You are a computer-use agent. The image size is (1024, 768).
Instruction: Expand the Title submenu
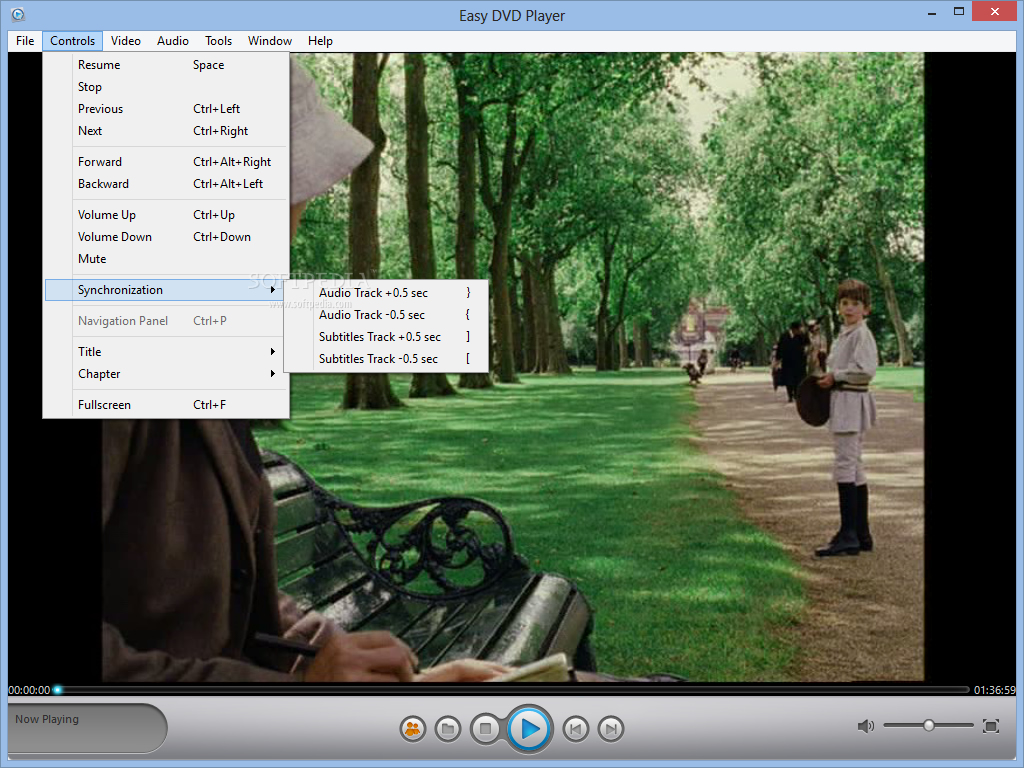click(x=167, y=352)
